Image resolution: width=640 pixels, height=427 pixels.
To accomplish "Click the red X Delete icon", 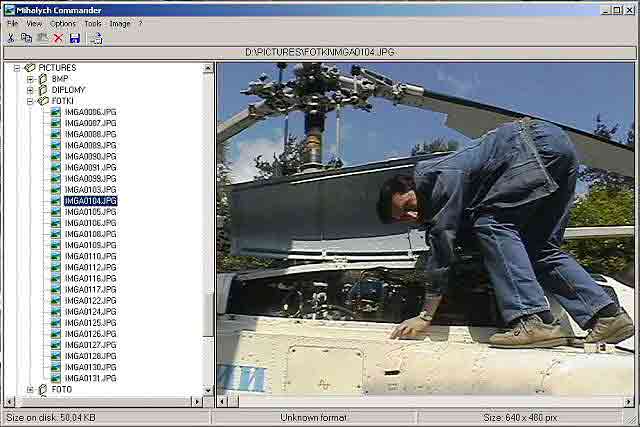I will pos(58,38).
